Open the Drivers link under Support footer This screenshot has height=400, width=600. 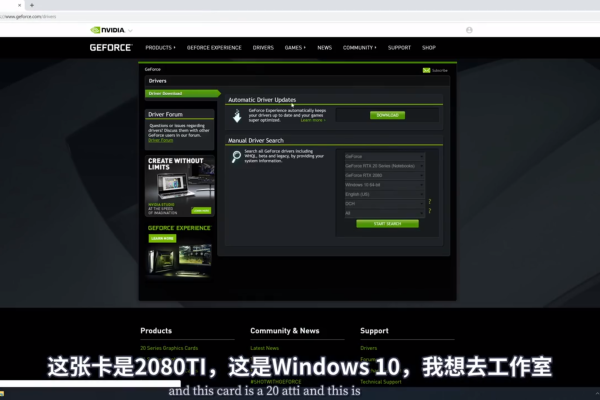coord(368,348)
